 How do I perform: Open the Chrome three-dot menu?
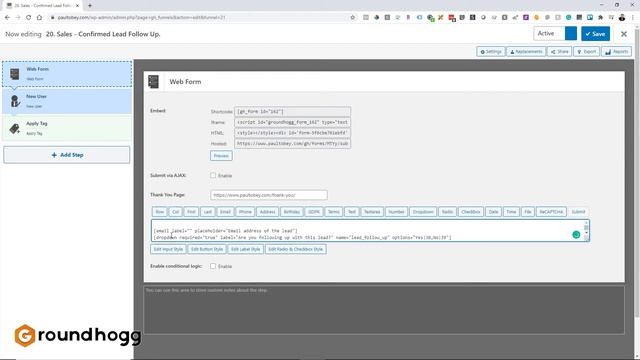tap(633, 18)
